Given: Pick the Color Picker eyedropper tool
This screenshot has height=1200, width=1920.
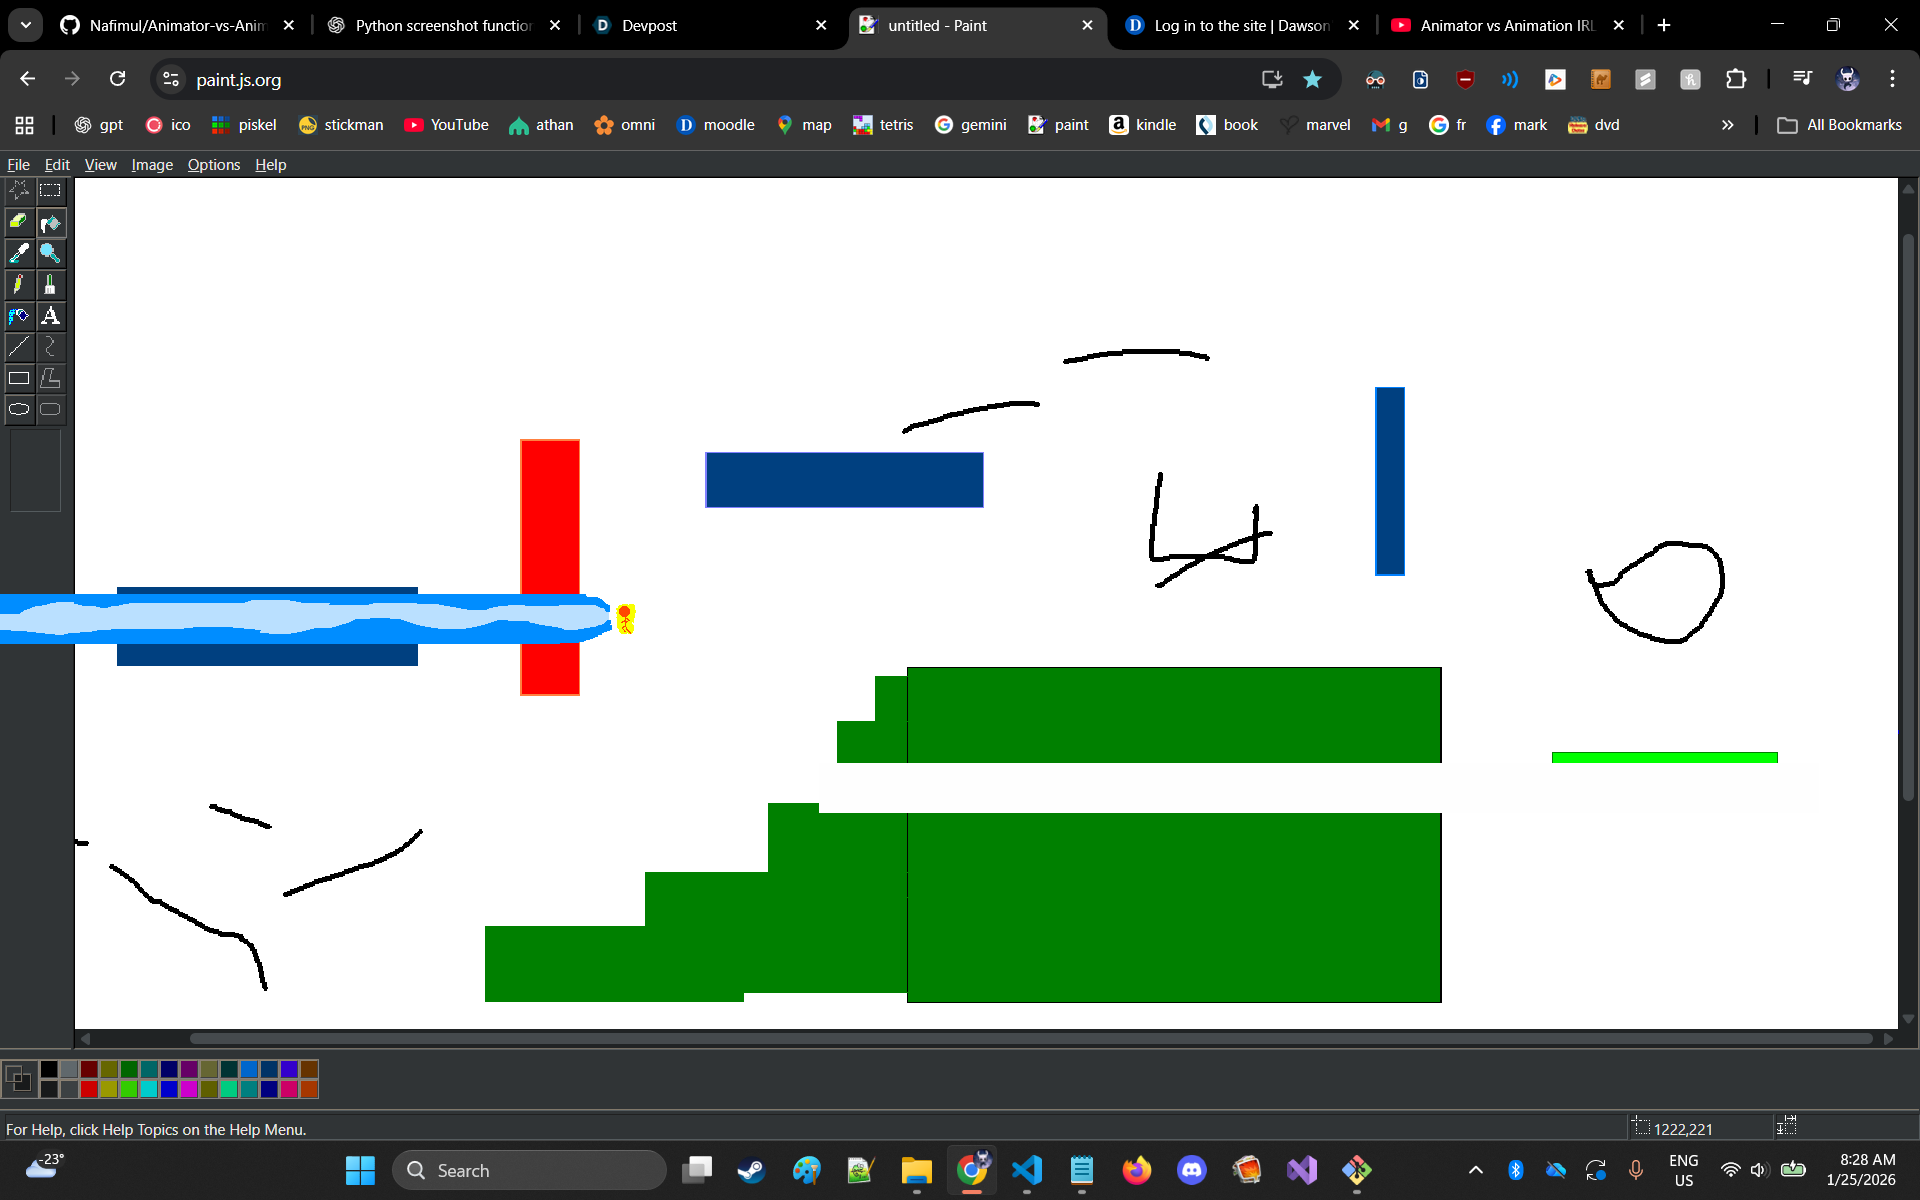Looking at the screenshot, I should click(19, 253).
